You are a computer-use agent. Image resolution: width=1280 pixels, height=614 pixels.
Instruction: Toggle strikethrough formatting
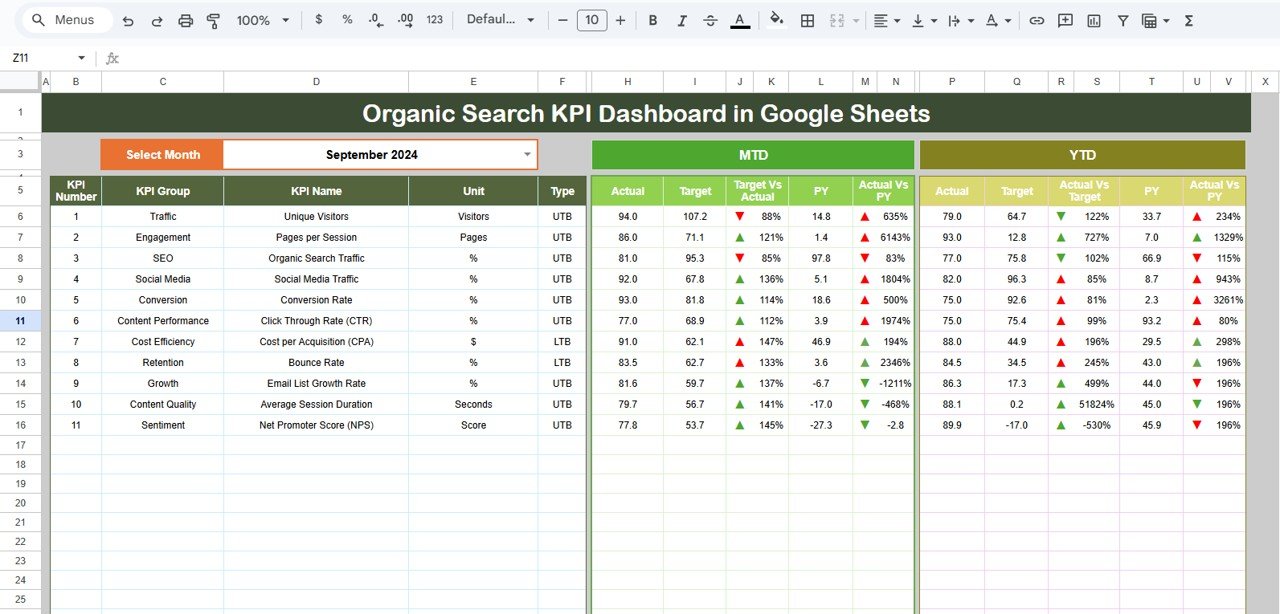pyautogui.click(x=710, y=19)
